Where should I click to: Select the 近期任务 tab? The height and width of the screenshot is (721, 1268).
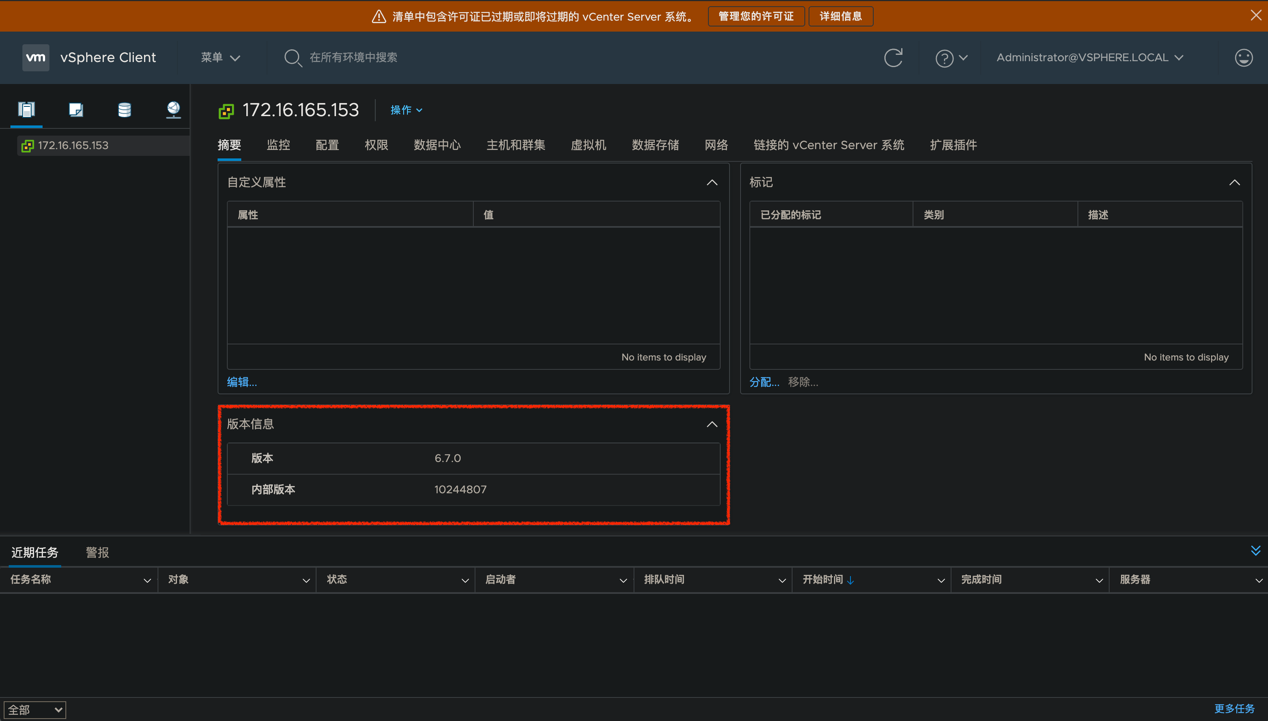35,552
